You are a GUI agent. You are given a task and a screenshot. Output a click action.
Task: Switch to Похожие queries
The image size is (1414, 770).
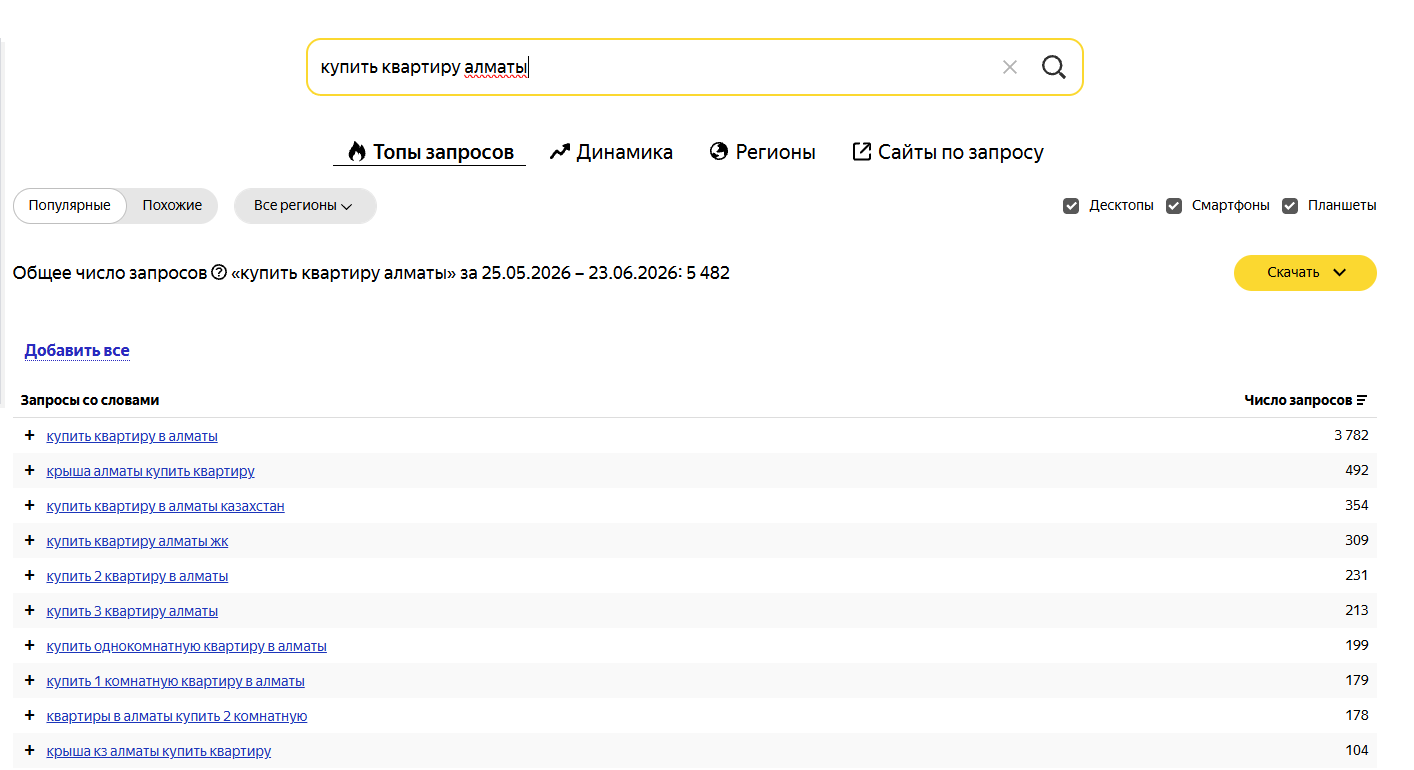tap(172, 206)
